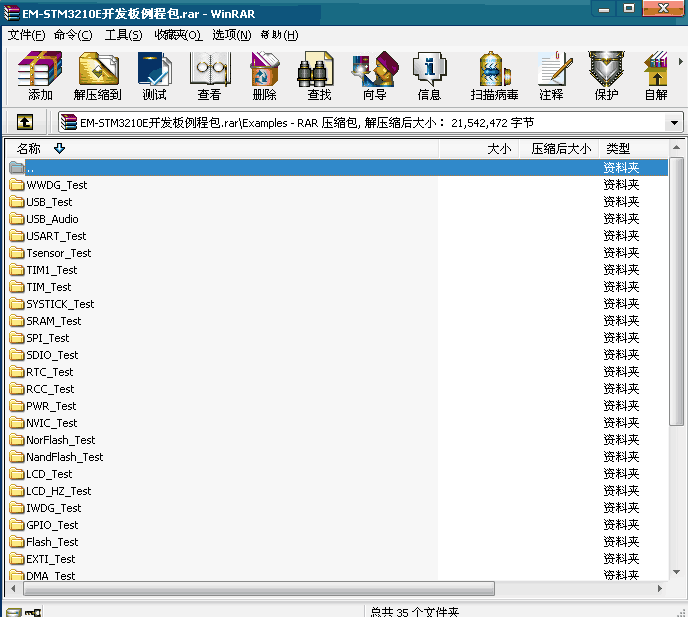Image resolution: width=688 pixels, height=617 pixels.
Task: Open the 工具(S) menu
Action: (123, 35)
